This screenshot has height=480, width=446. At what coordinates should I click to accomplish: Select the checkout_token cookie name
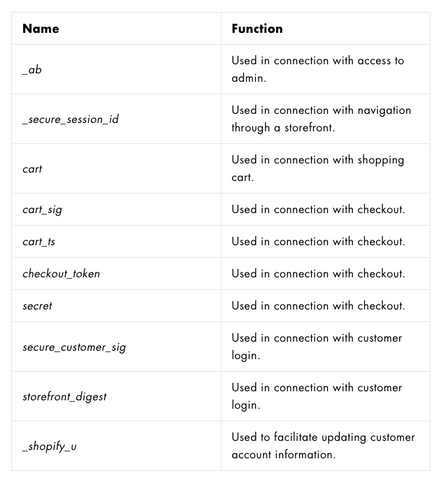point(61,274)
